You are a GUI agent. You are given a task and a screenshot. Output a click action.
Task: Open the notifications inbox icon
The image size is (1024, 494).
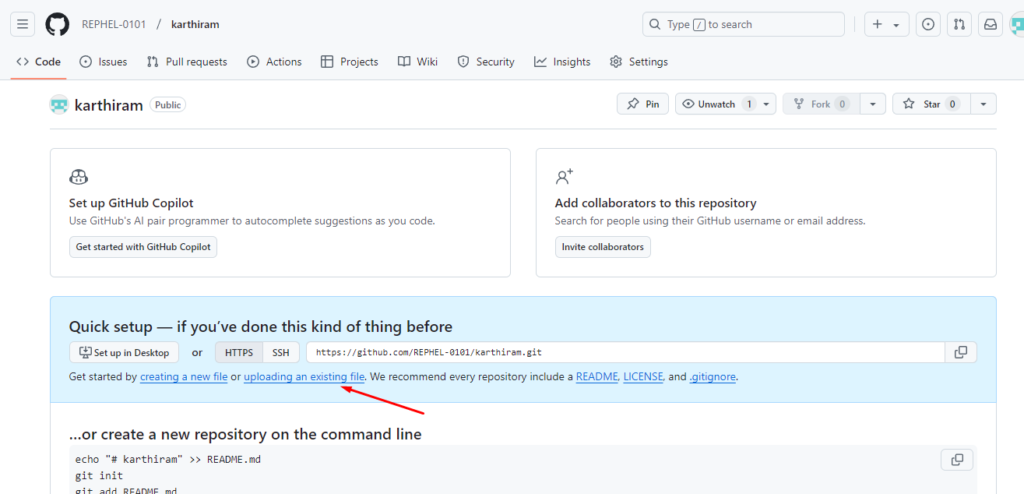990,24
